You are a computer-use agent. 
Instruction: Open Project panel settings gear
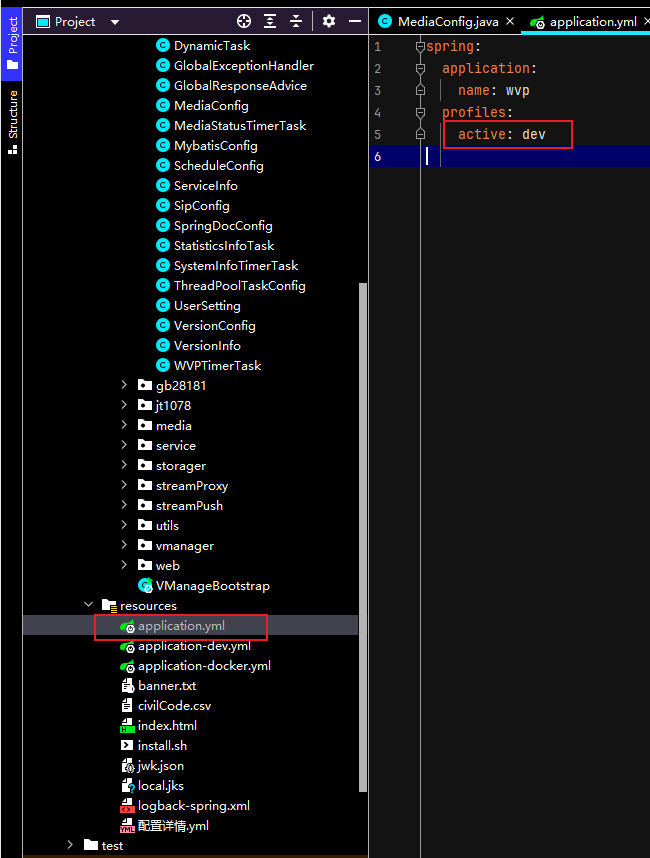pos(329,21)
